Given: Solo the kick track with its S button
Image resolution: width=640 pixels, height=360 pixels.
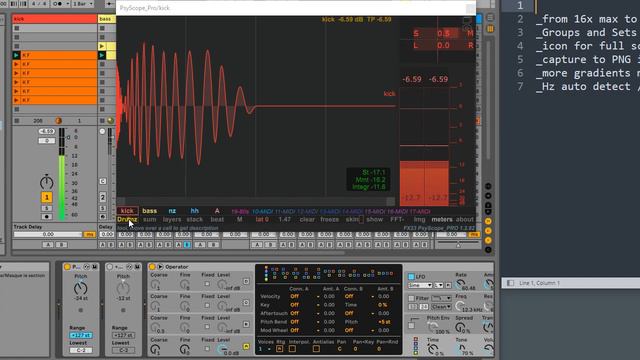Looking at the screenshot, I should (x=47, y=208).
